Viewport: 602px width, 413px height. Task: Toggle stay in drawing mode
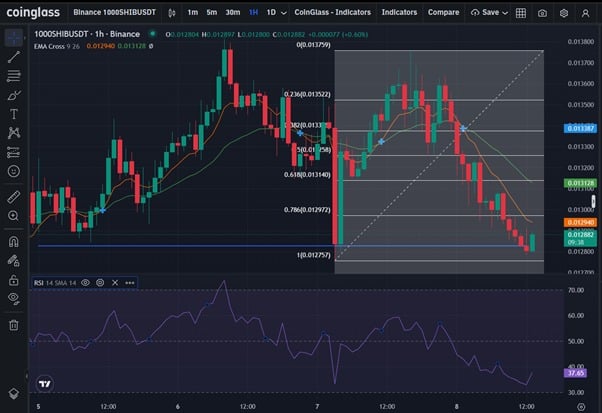click(14, 261)
